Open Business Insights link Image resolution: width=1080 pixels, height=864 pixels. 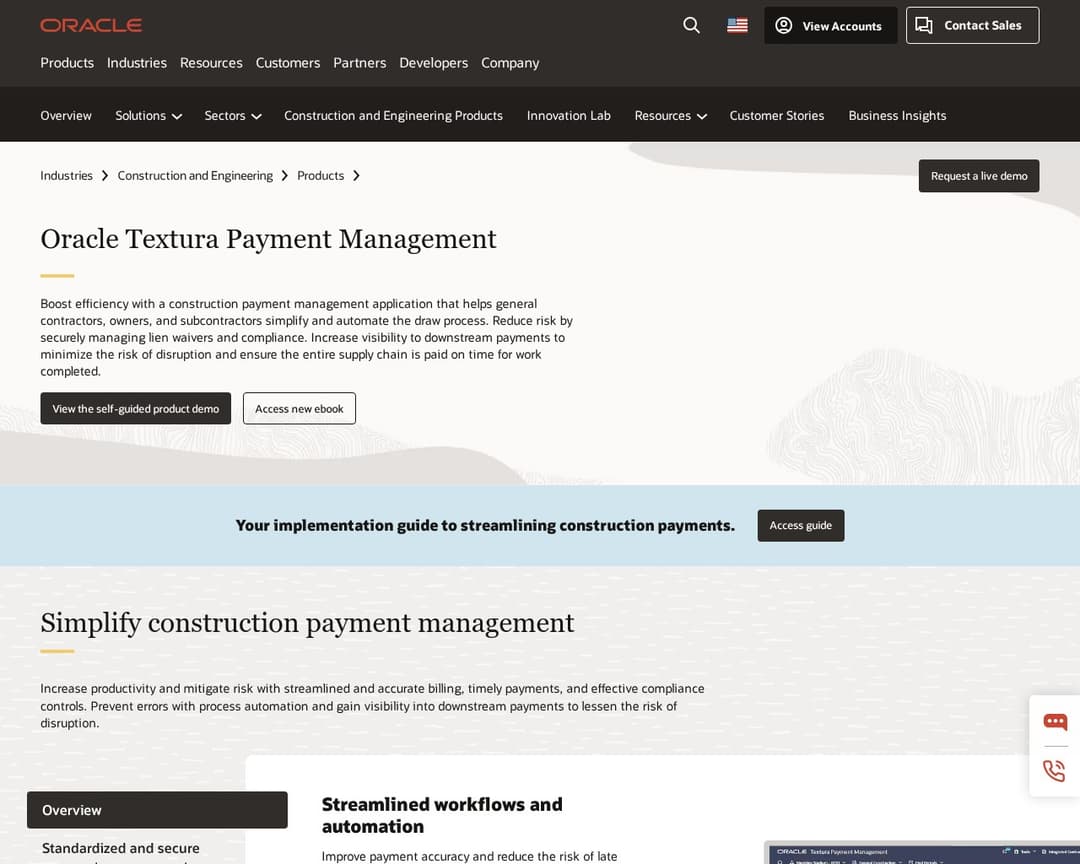pos(897,116)
